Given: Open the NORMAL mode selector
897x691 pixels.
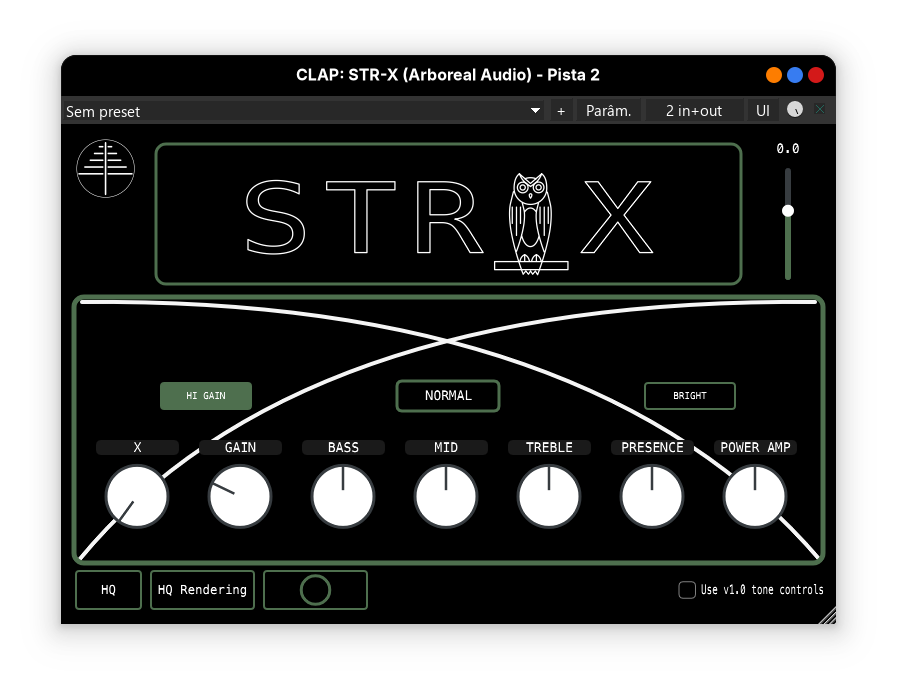Looking at the screenshot, I should (x=448, y=396).
